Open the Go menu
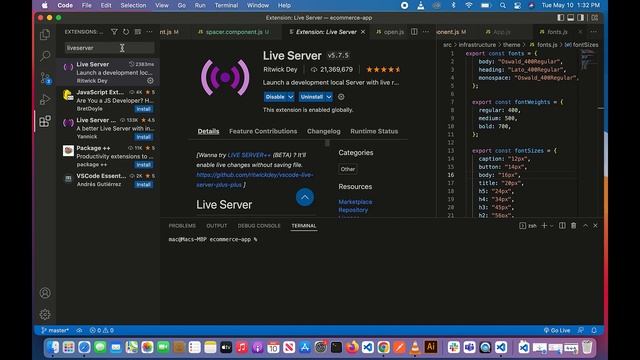Viewport: 640px width, 360px height. click(x=182, y=5)
